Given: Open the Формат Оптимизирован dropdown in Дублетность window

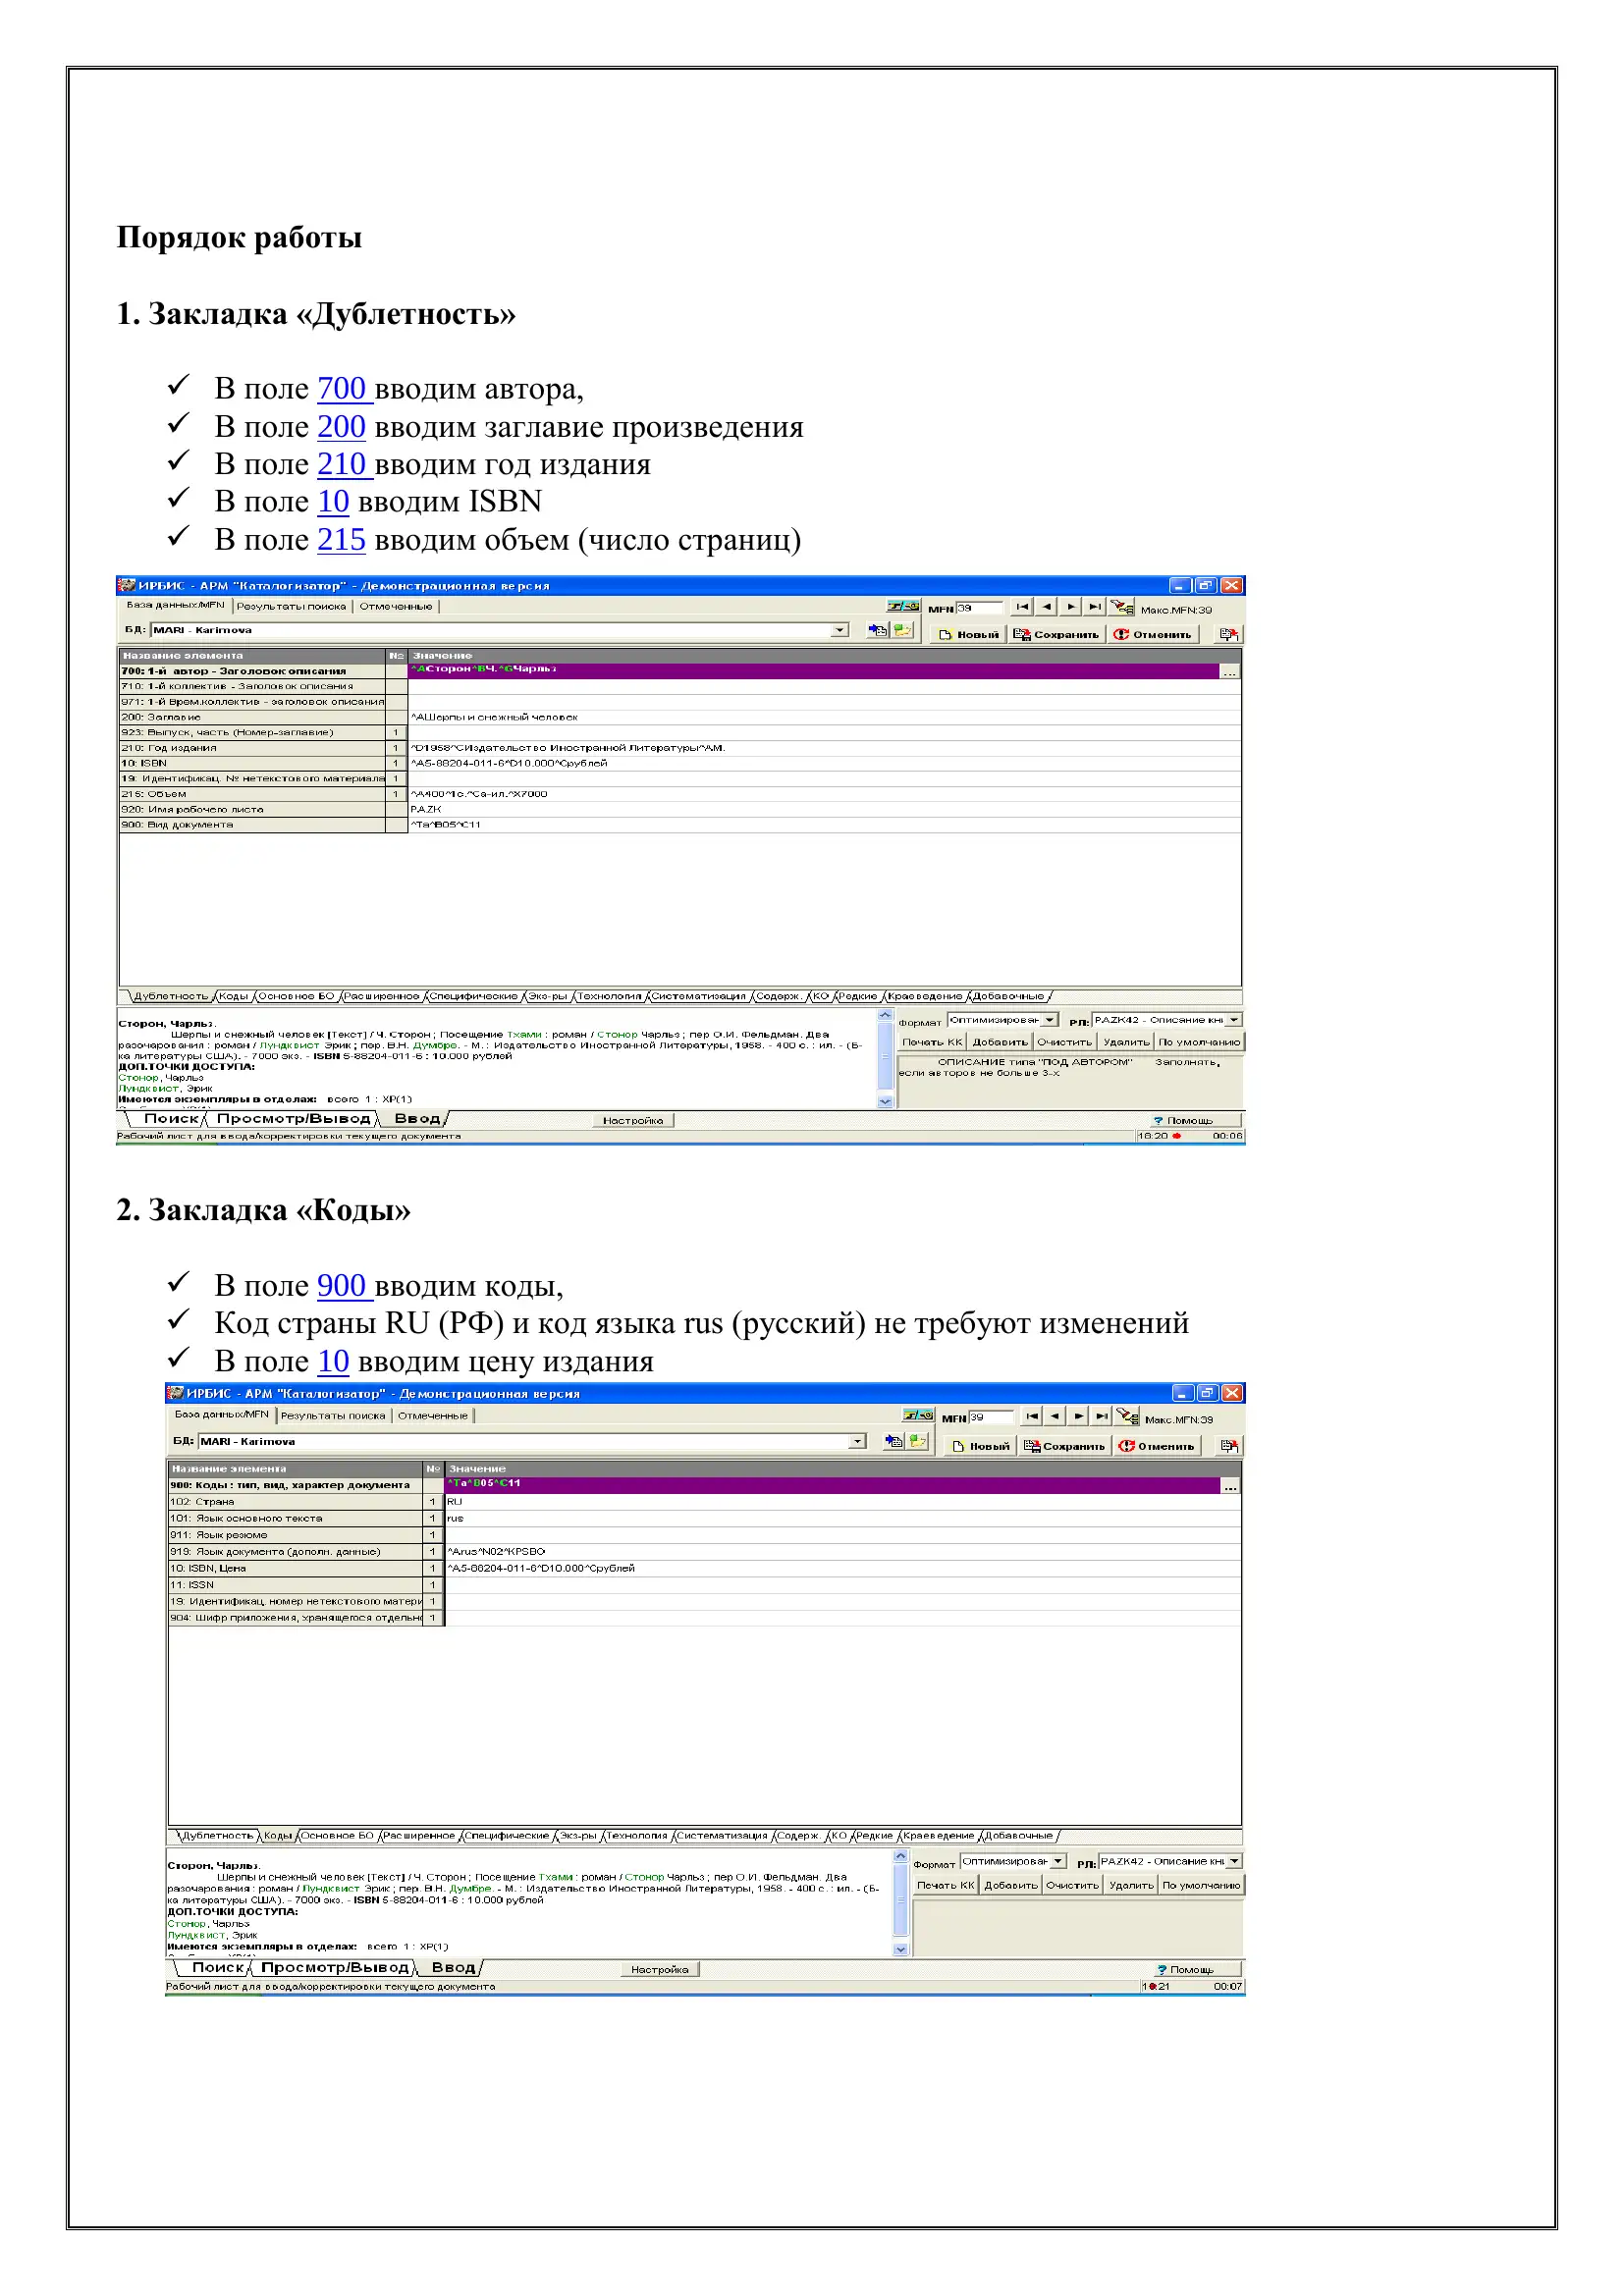Looking at the screenshot, I should pos(1050,1020).
